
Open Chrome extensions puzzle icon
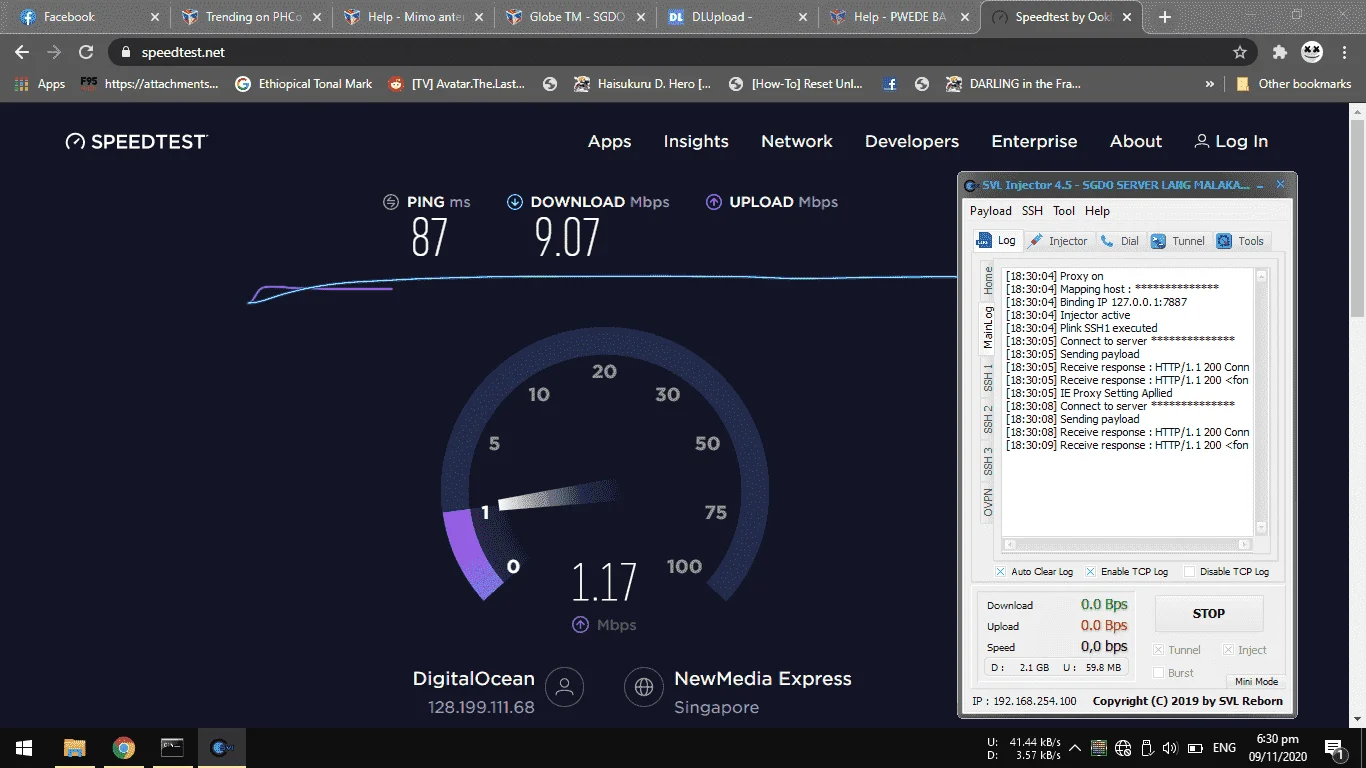click(1279, 52)
